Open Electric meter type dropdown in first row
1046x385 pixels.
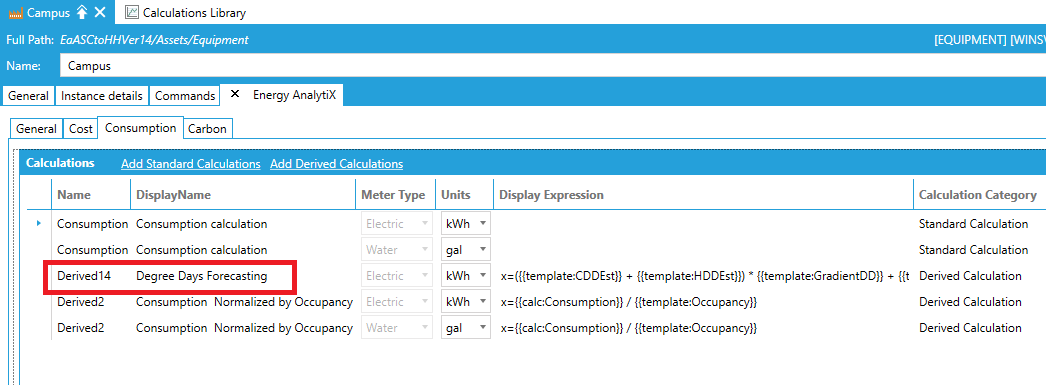tap(396, 224)
